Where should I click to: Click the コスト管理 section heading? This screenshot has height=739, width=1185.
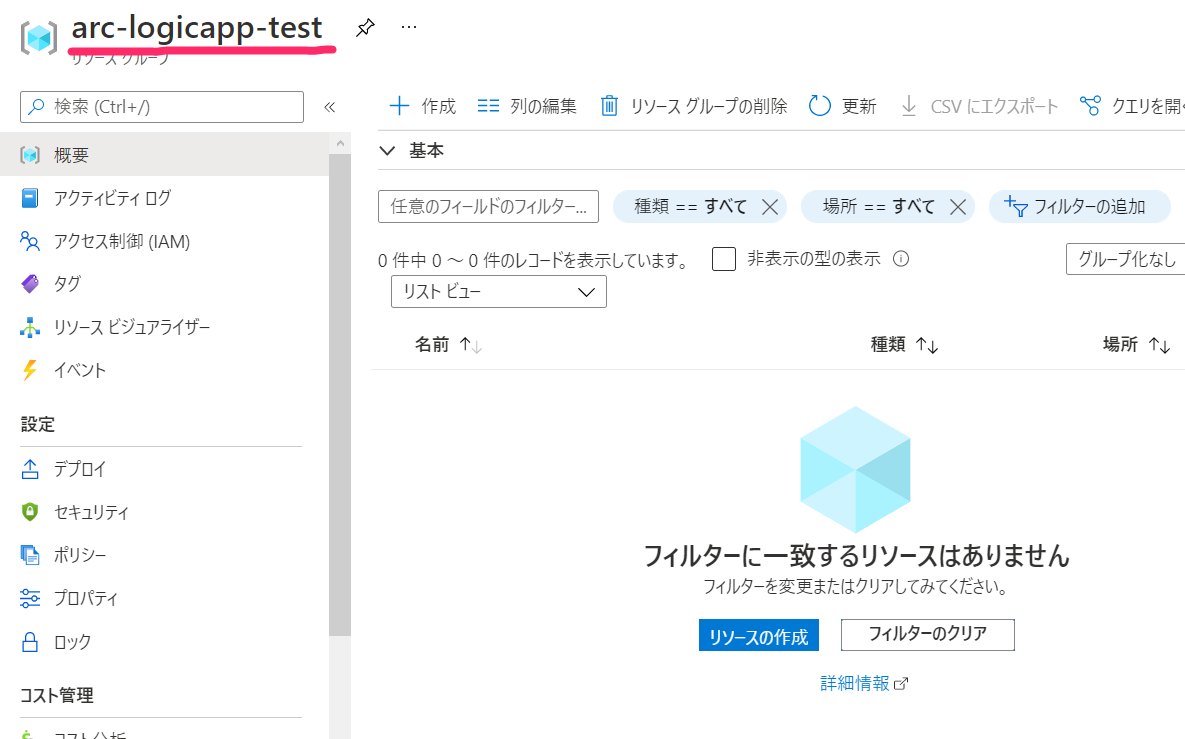[57, 695]
